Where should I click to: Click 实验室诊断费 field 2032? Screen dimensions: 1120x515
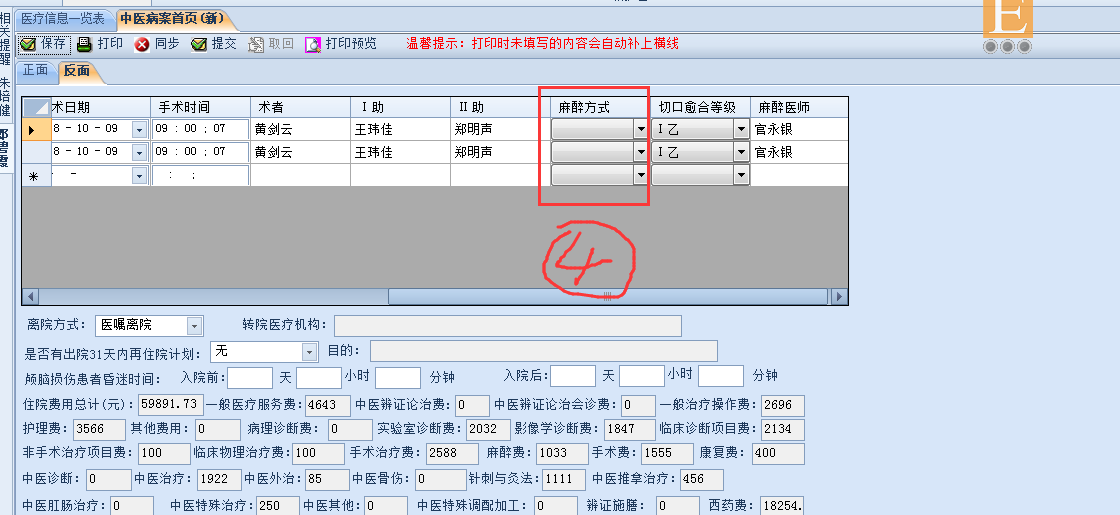489,429
